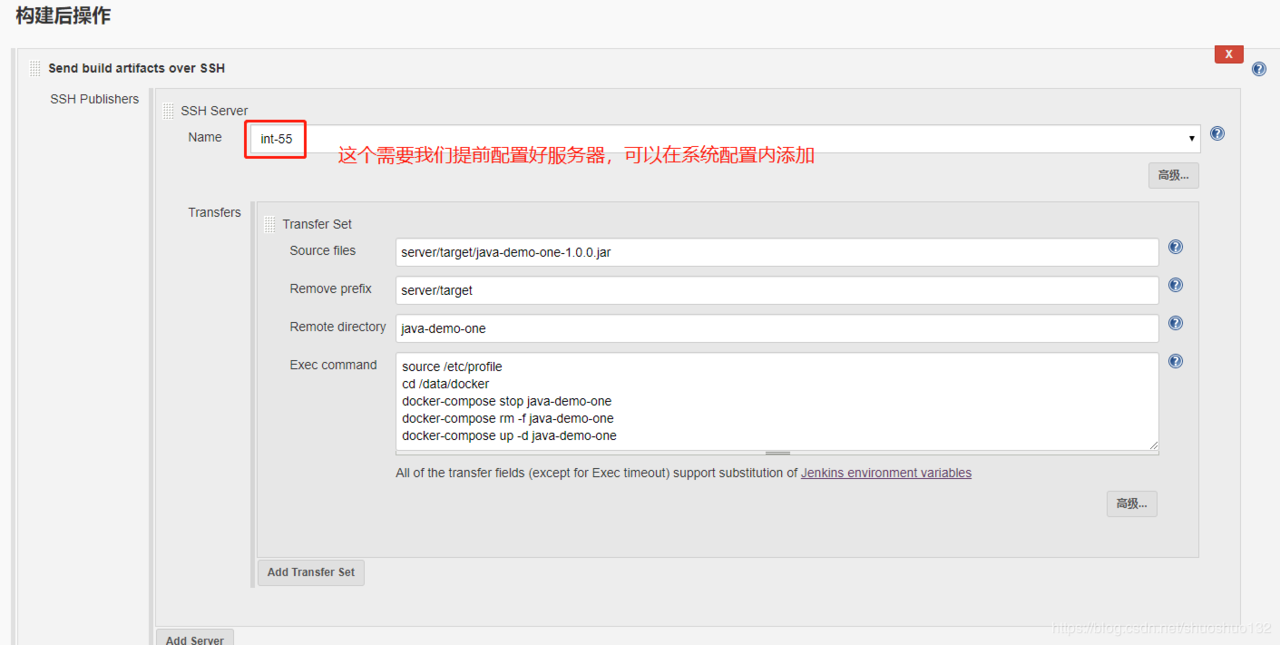Click the Add Server button
The image size is (1280, 645).
195,638
